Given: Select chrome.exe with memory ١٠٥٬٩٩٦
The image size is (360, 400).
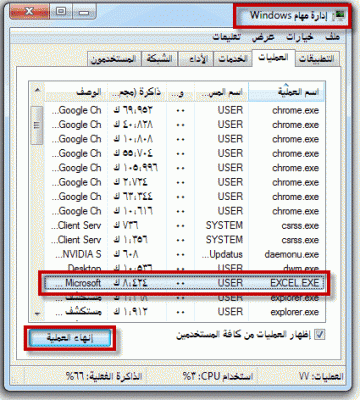Looking at the screenshot, I should 295,168.
